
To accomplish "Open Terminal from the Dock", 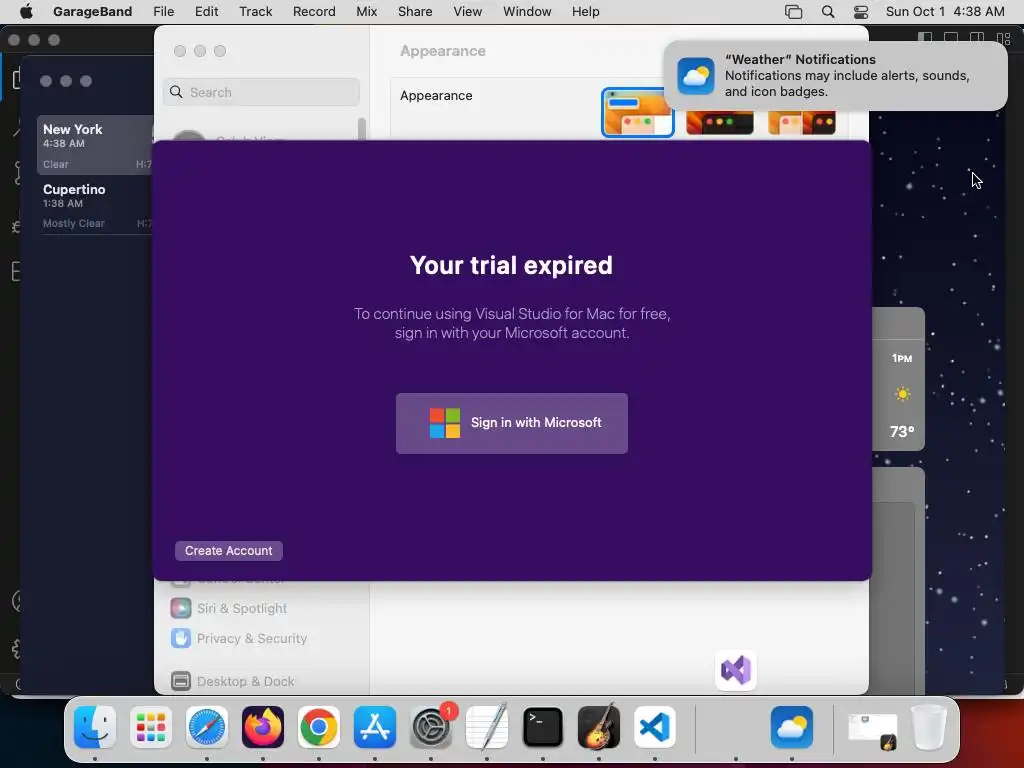I will click(x=543, y=727).
